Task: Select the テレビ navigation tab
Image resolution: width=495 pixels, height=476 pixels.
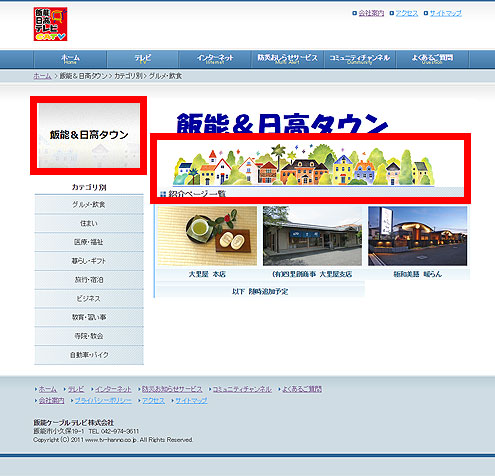Action: coord(143,59)
